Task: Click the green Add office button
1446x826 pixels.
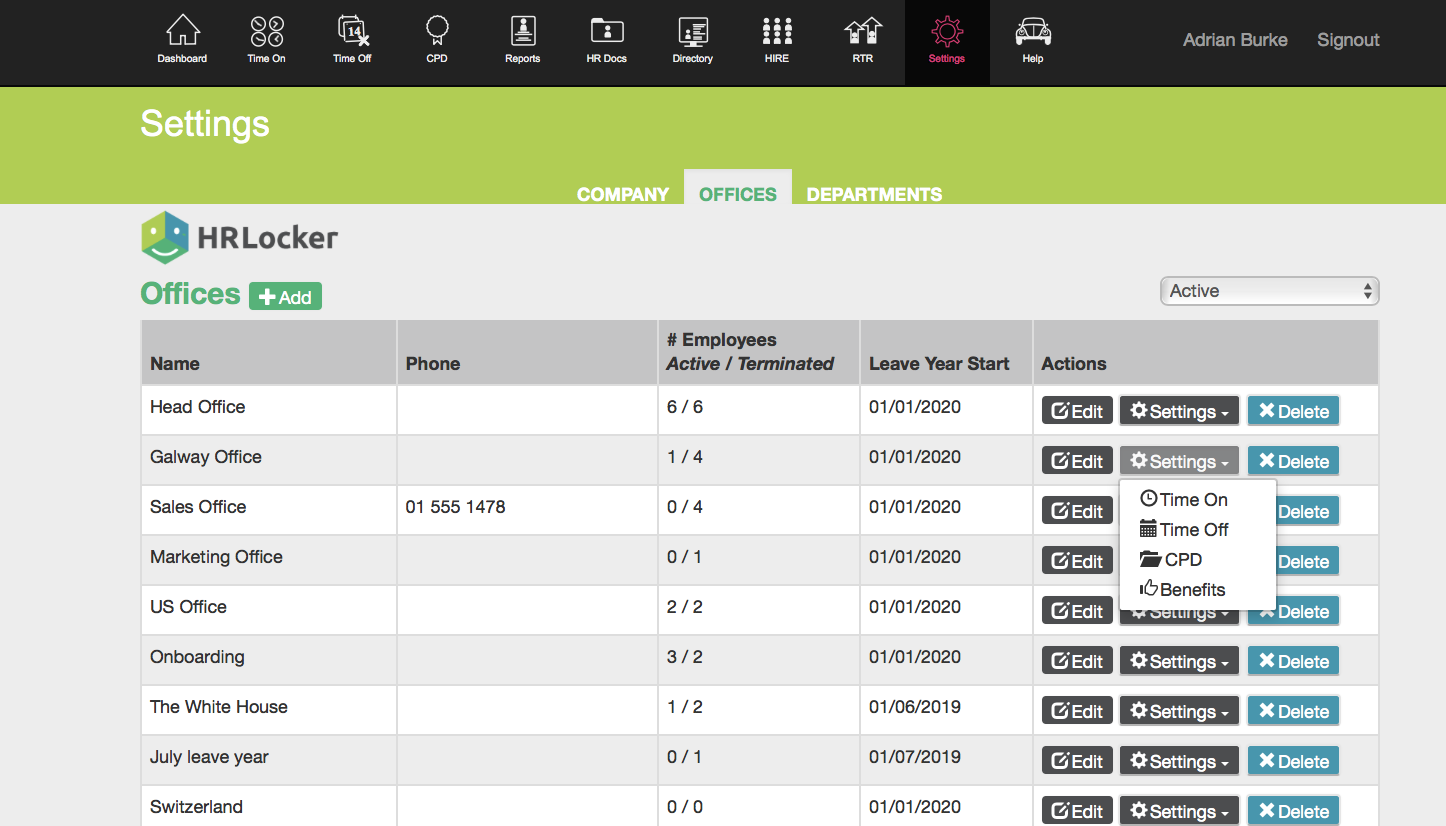Action: [x=285, y=297]
